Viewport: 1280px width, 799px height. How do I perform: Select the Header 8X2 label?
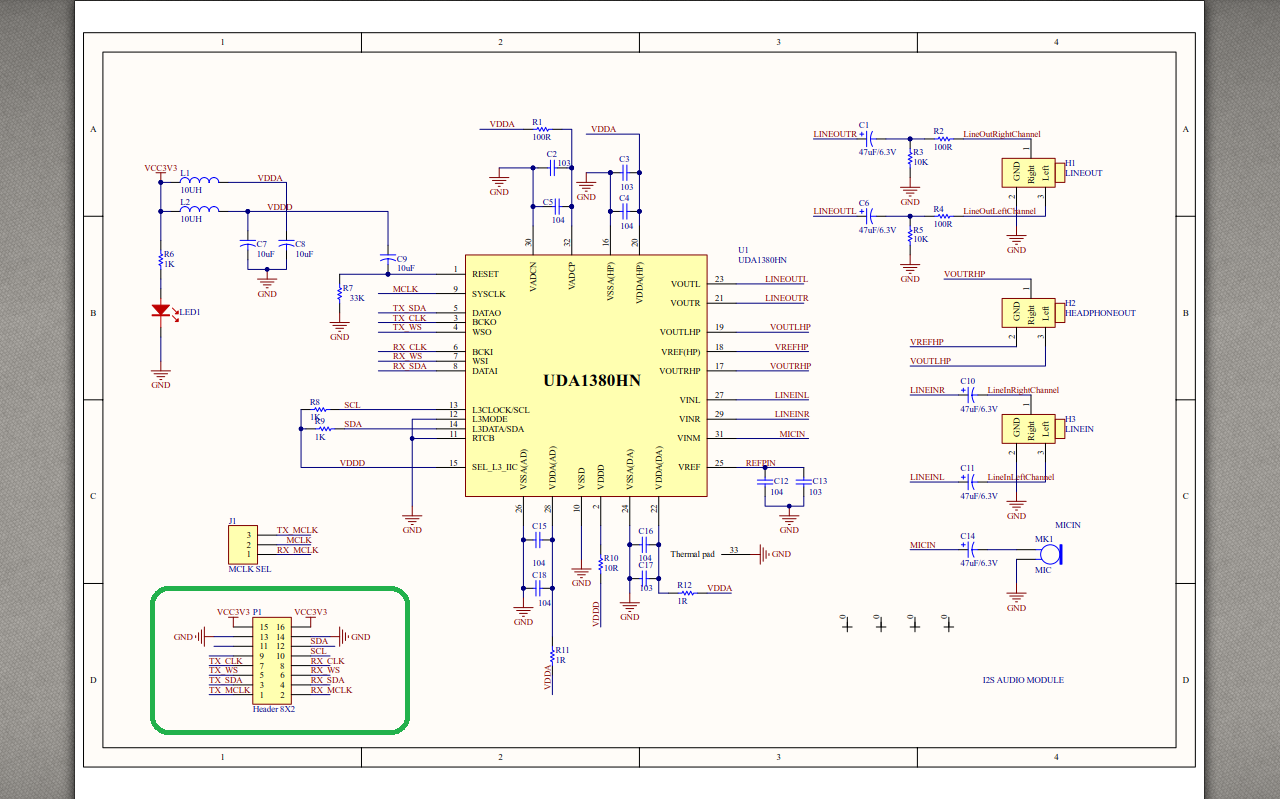point(275,708)
